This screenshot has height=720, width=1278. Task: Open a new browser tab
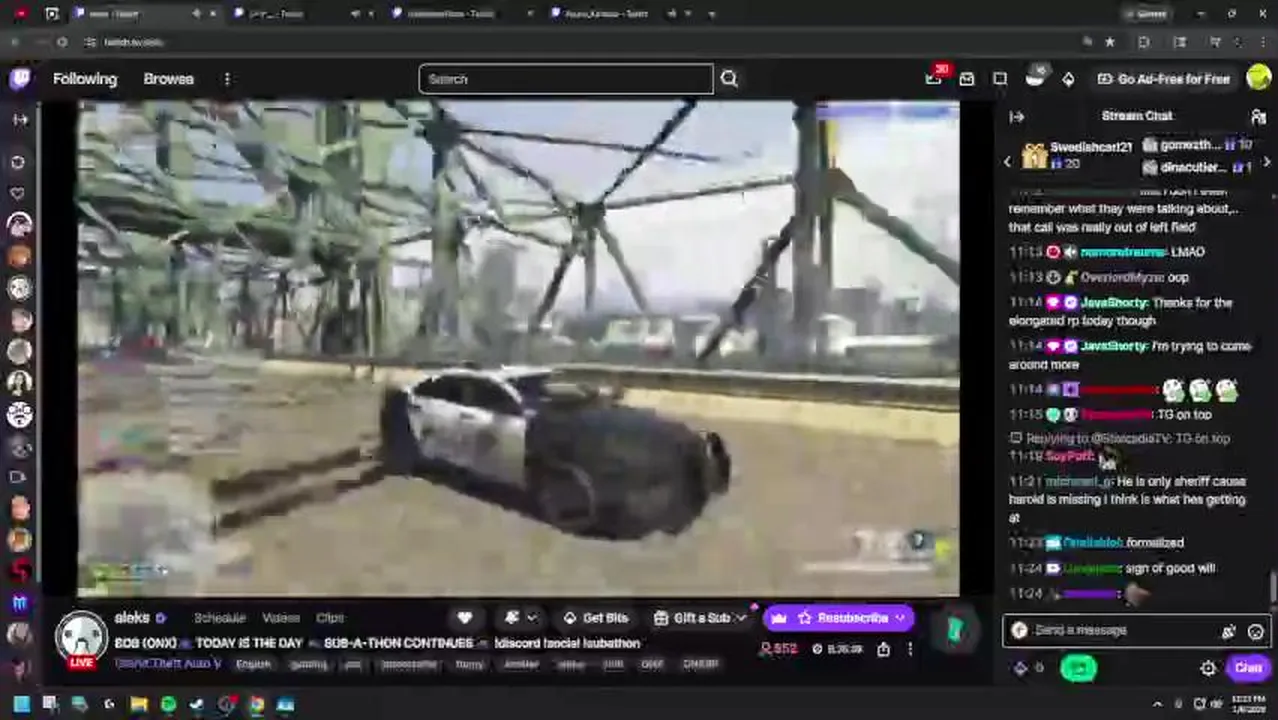pos(711,14)
